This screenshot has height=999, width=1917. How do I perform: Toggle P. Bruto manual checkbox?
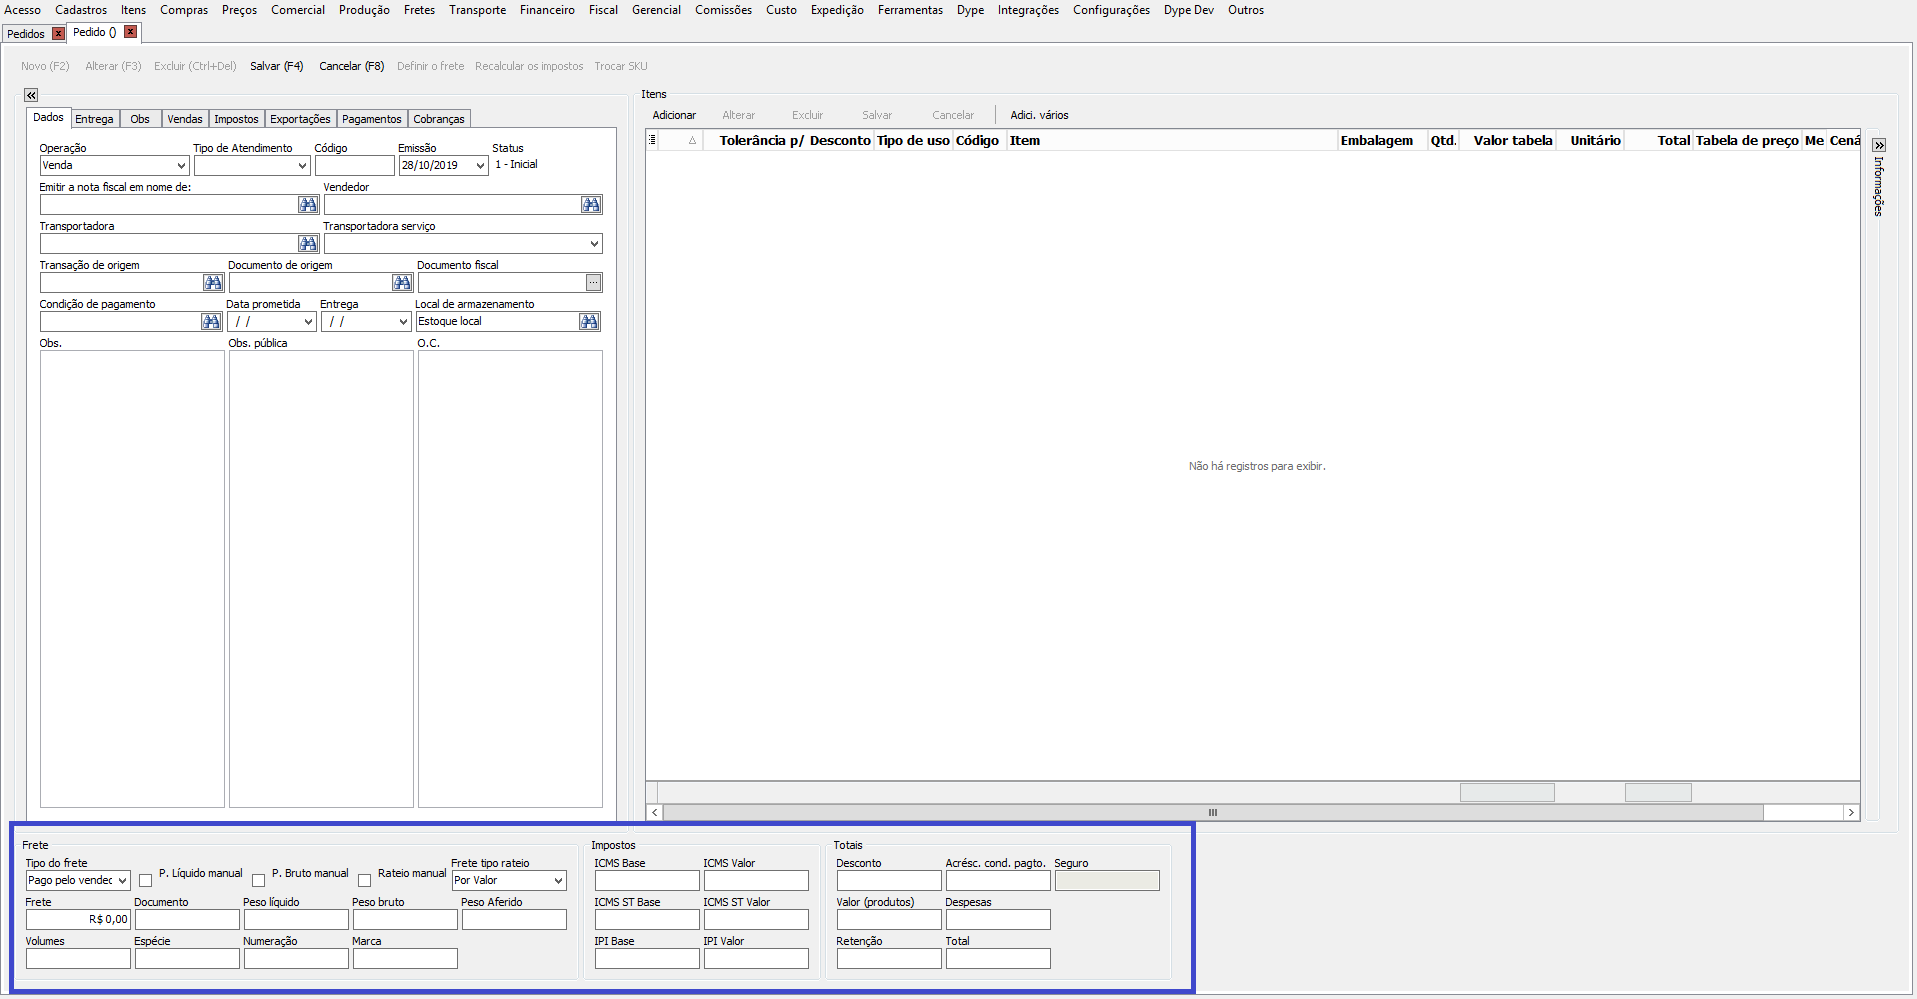258,881
